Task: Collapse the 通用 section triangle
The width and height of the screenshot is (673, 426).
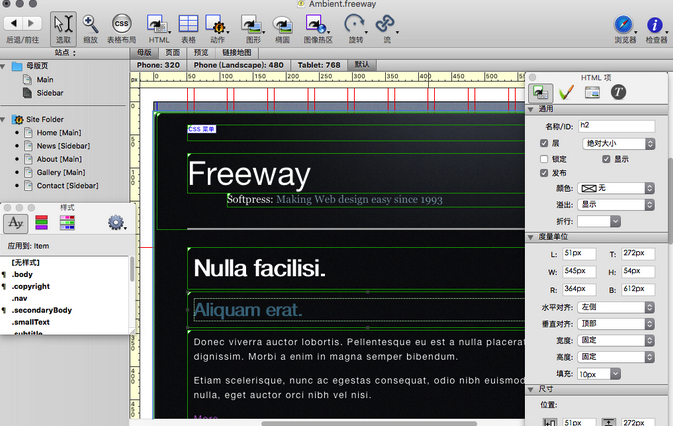Action: click(x=531, y=109)
